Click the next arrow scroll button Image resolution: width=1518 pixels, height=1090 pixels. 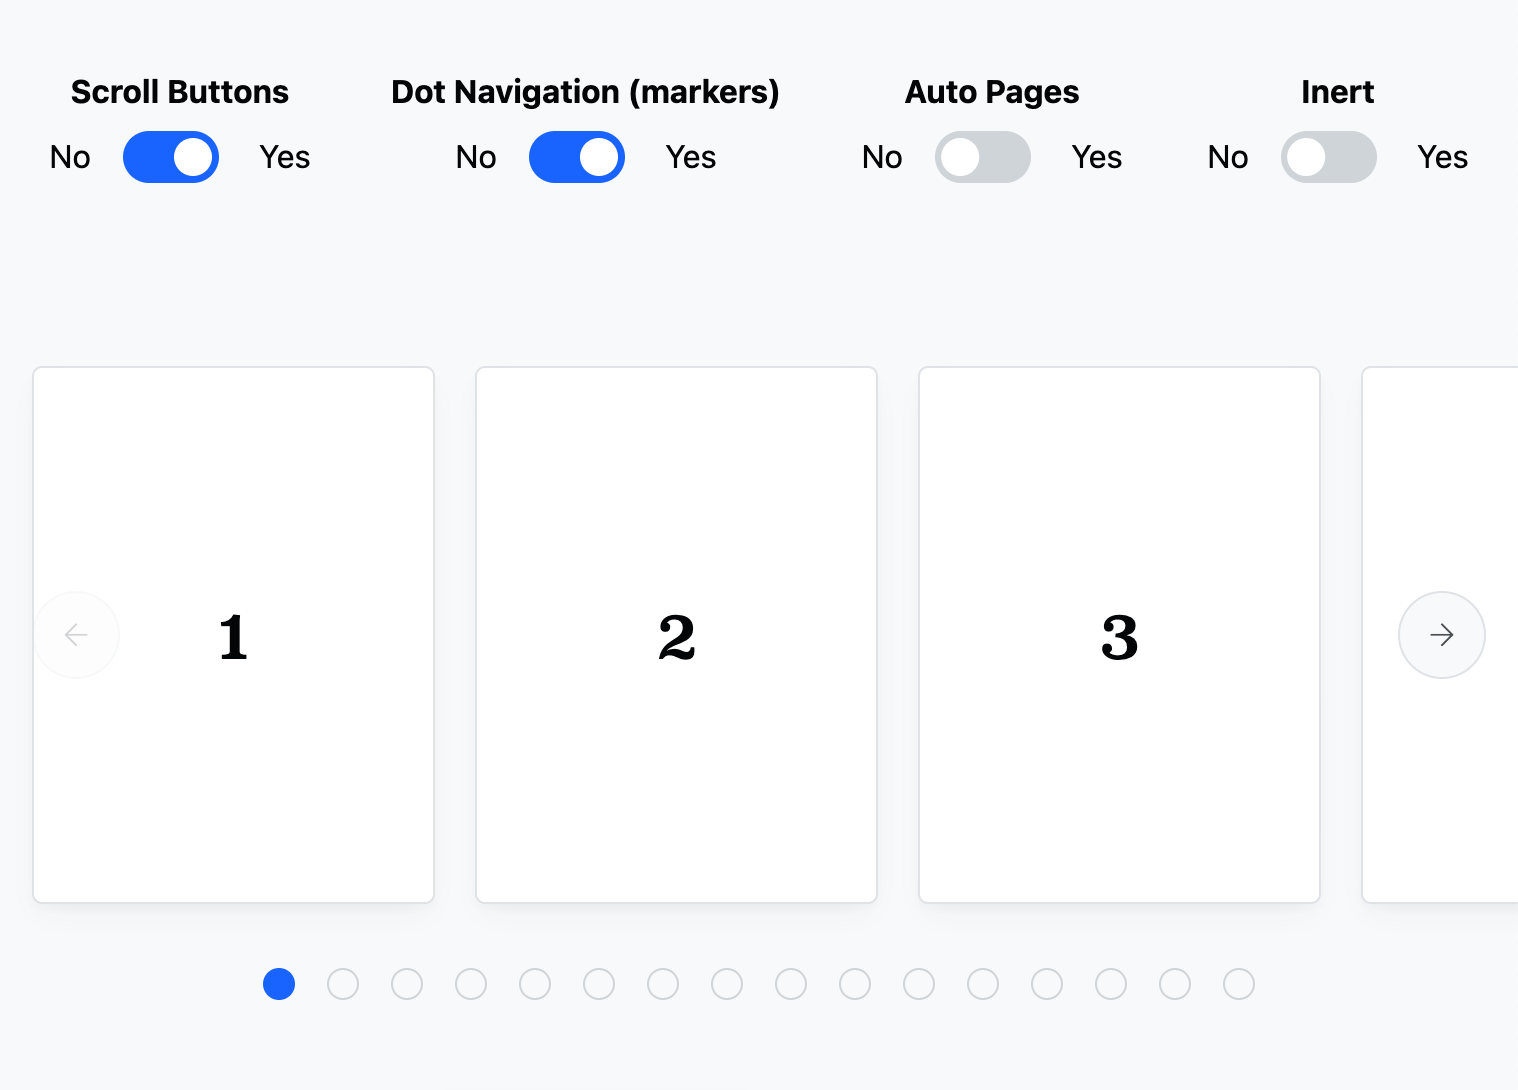pos(1441,635)
